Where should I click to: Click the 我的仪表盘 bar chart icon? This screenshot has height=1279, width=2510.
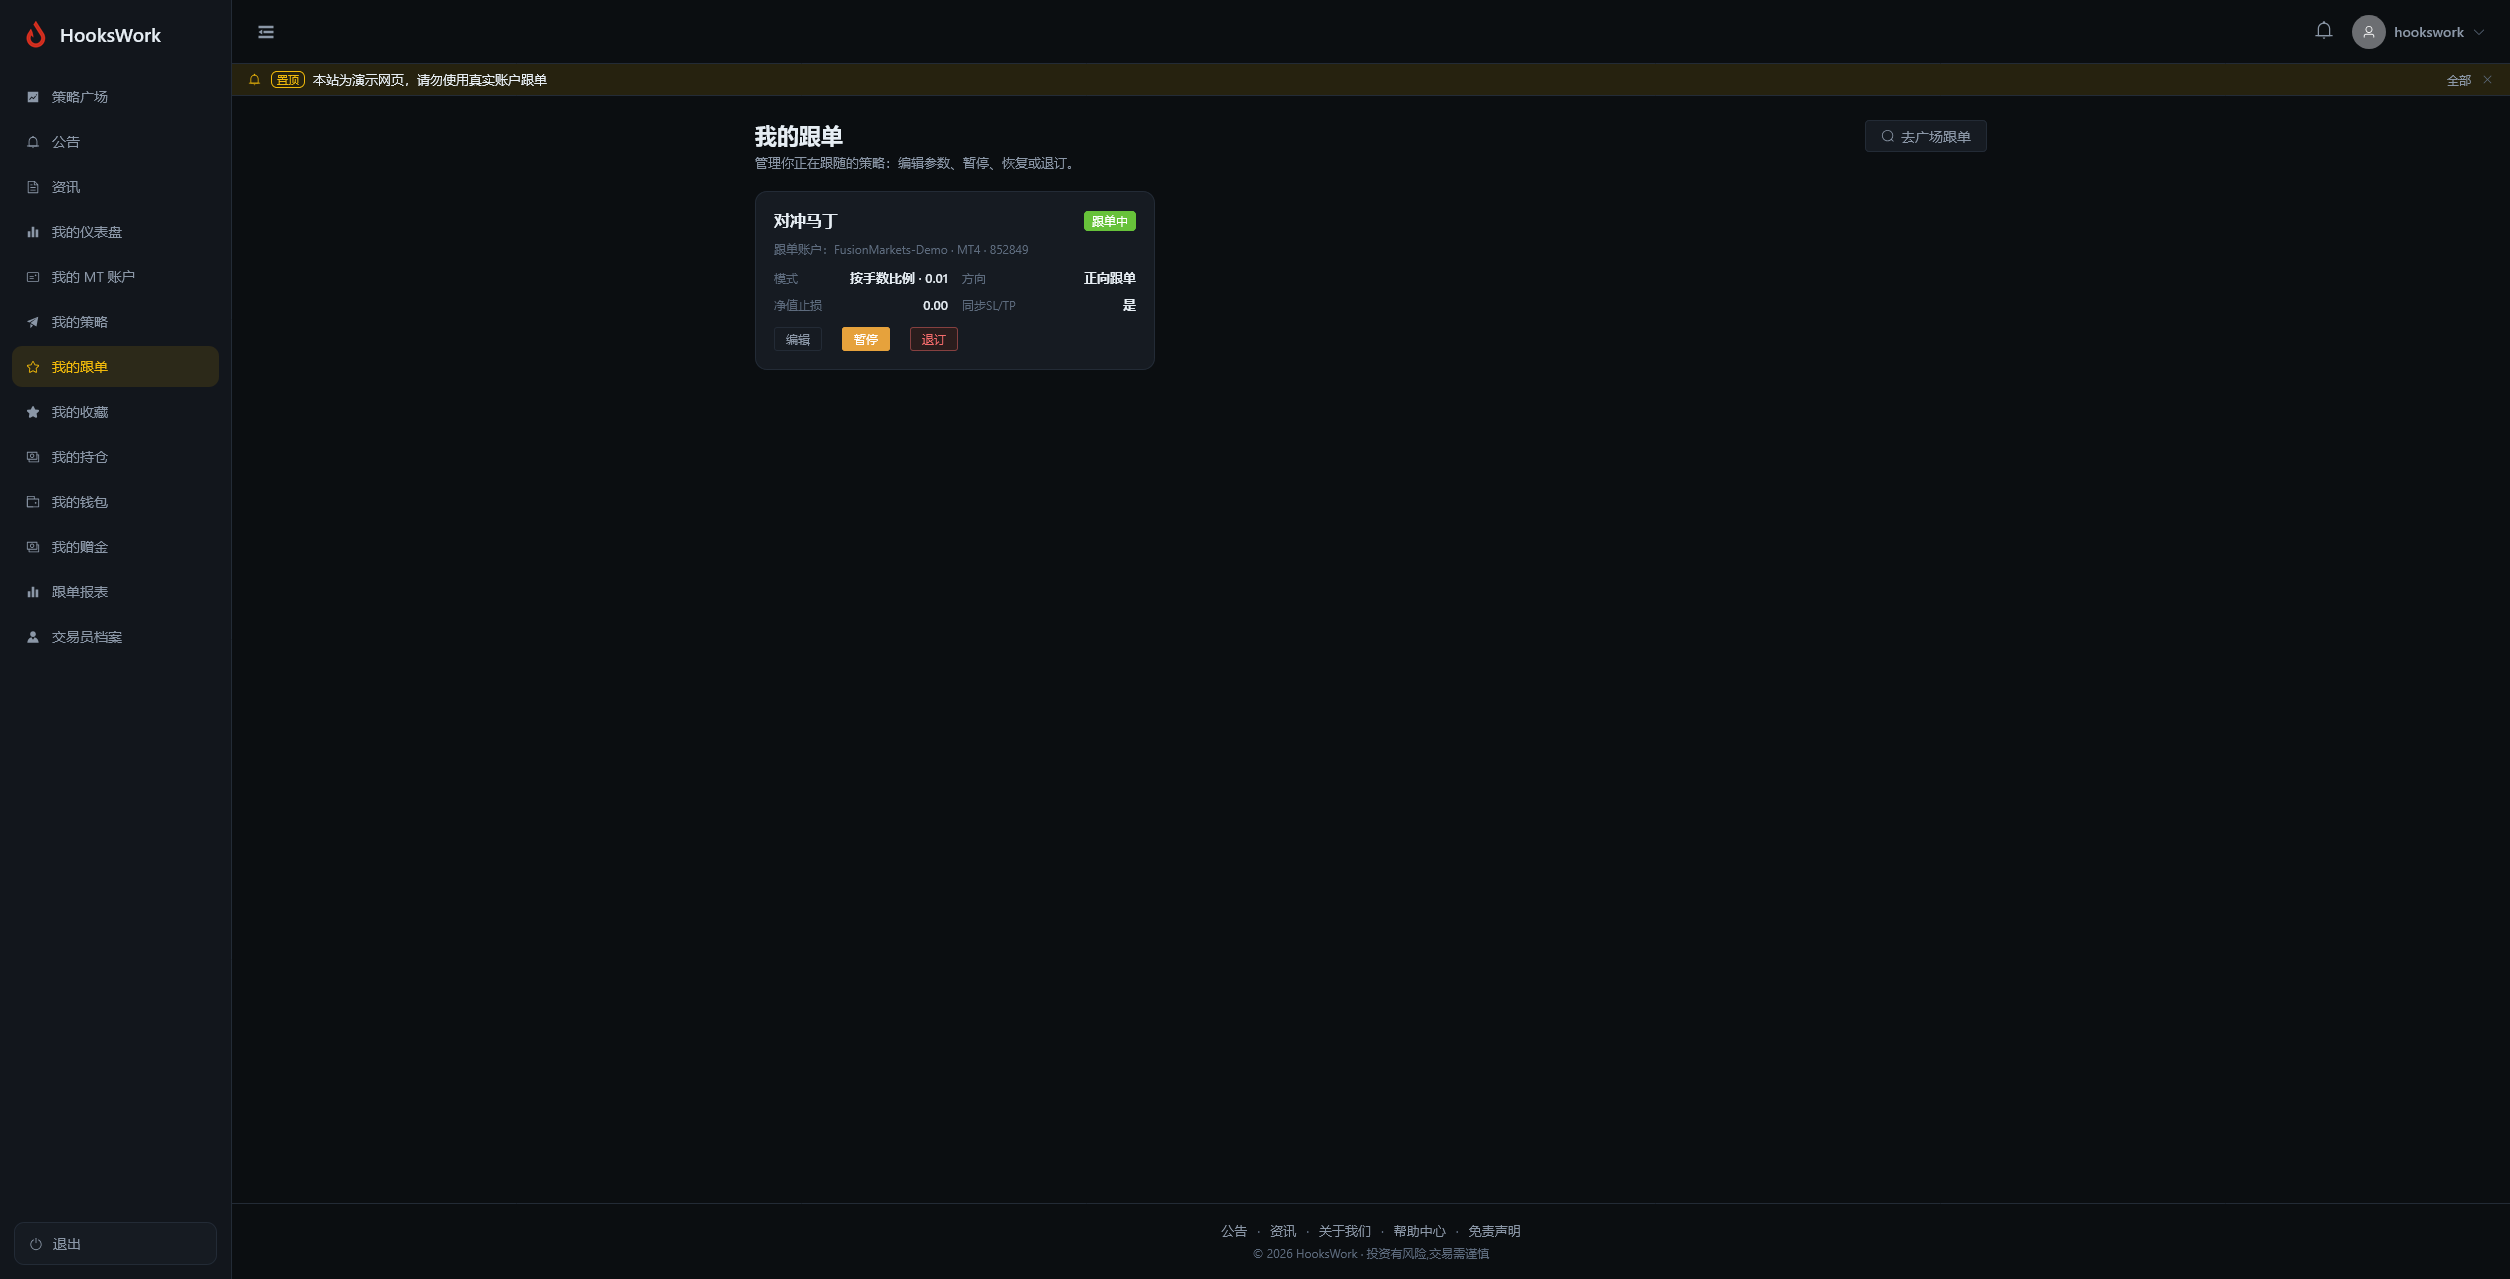pos(33,232)
